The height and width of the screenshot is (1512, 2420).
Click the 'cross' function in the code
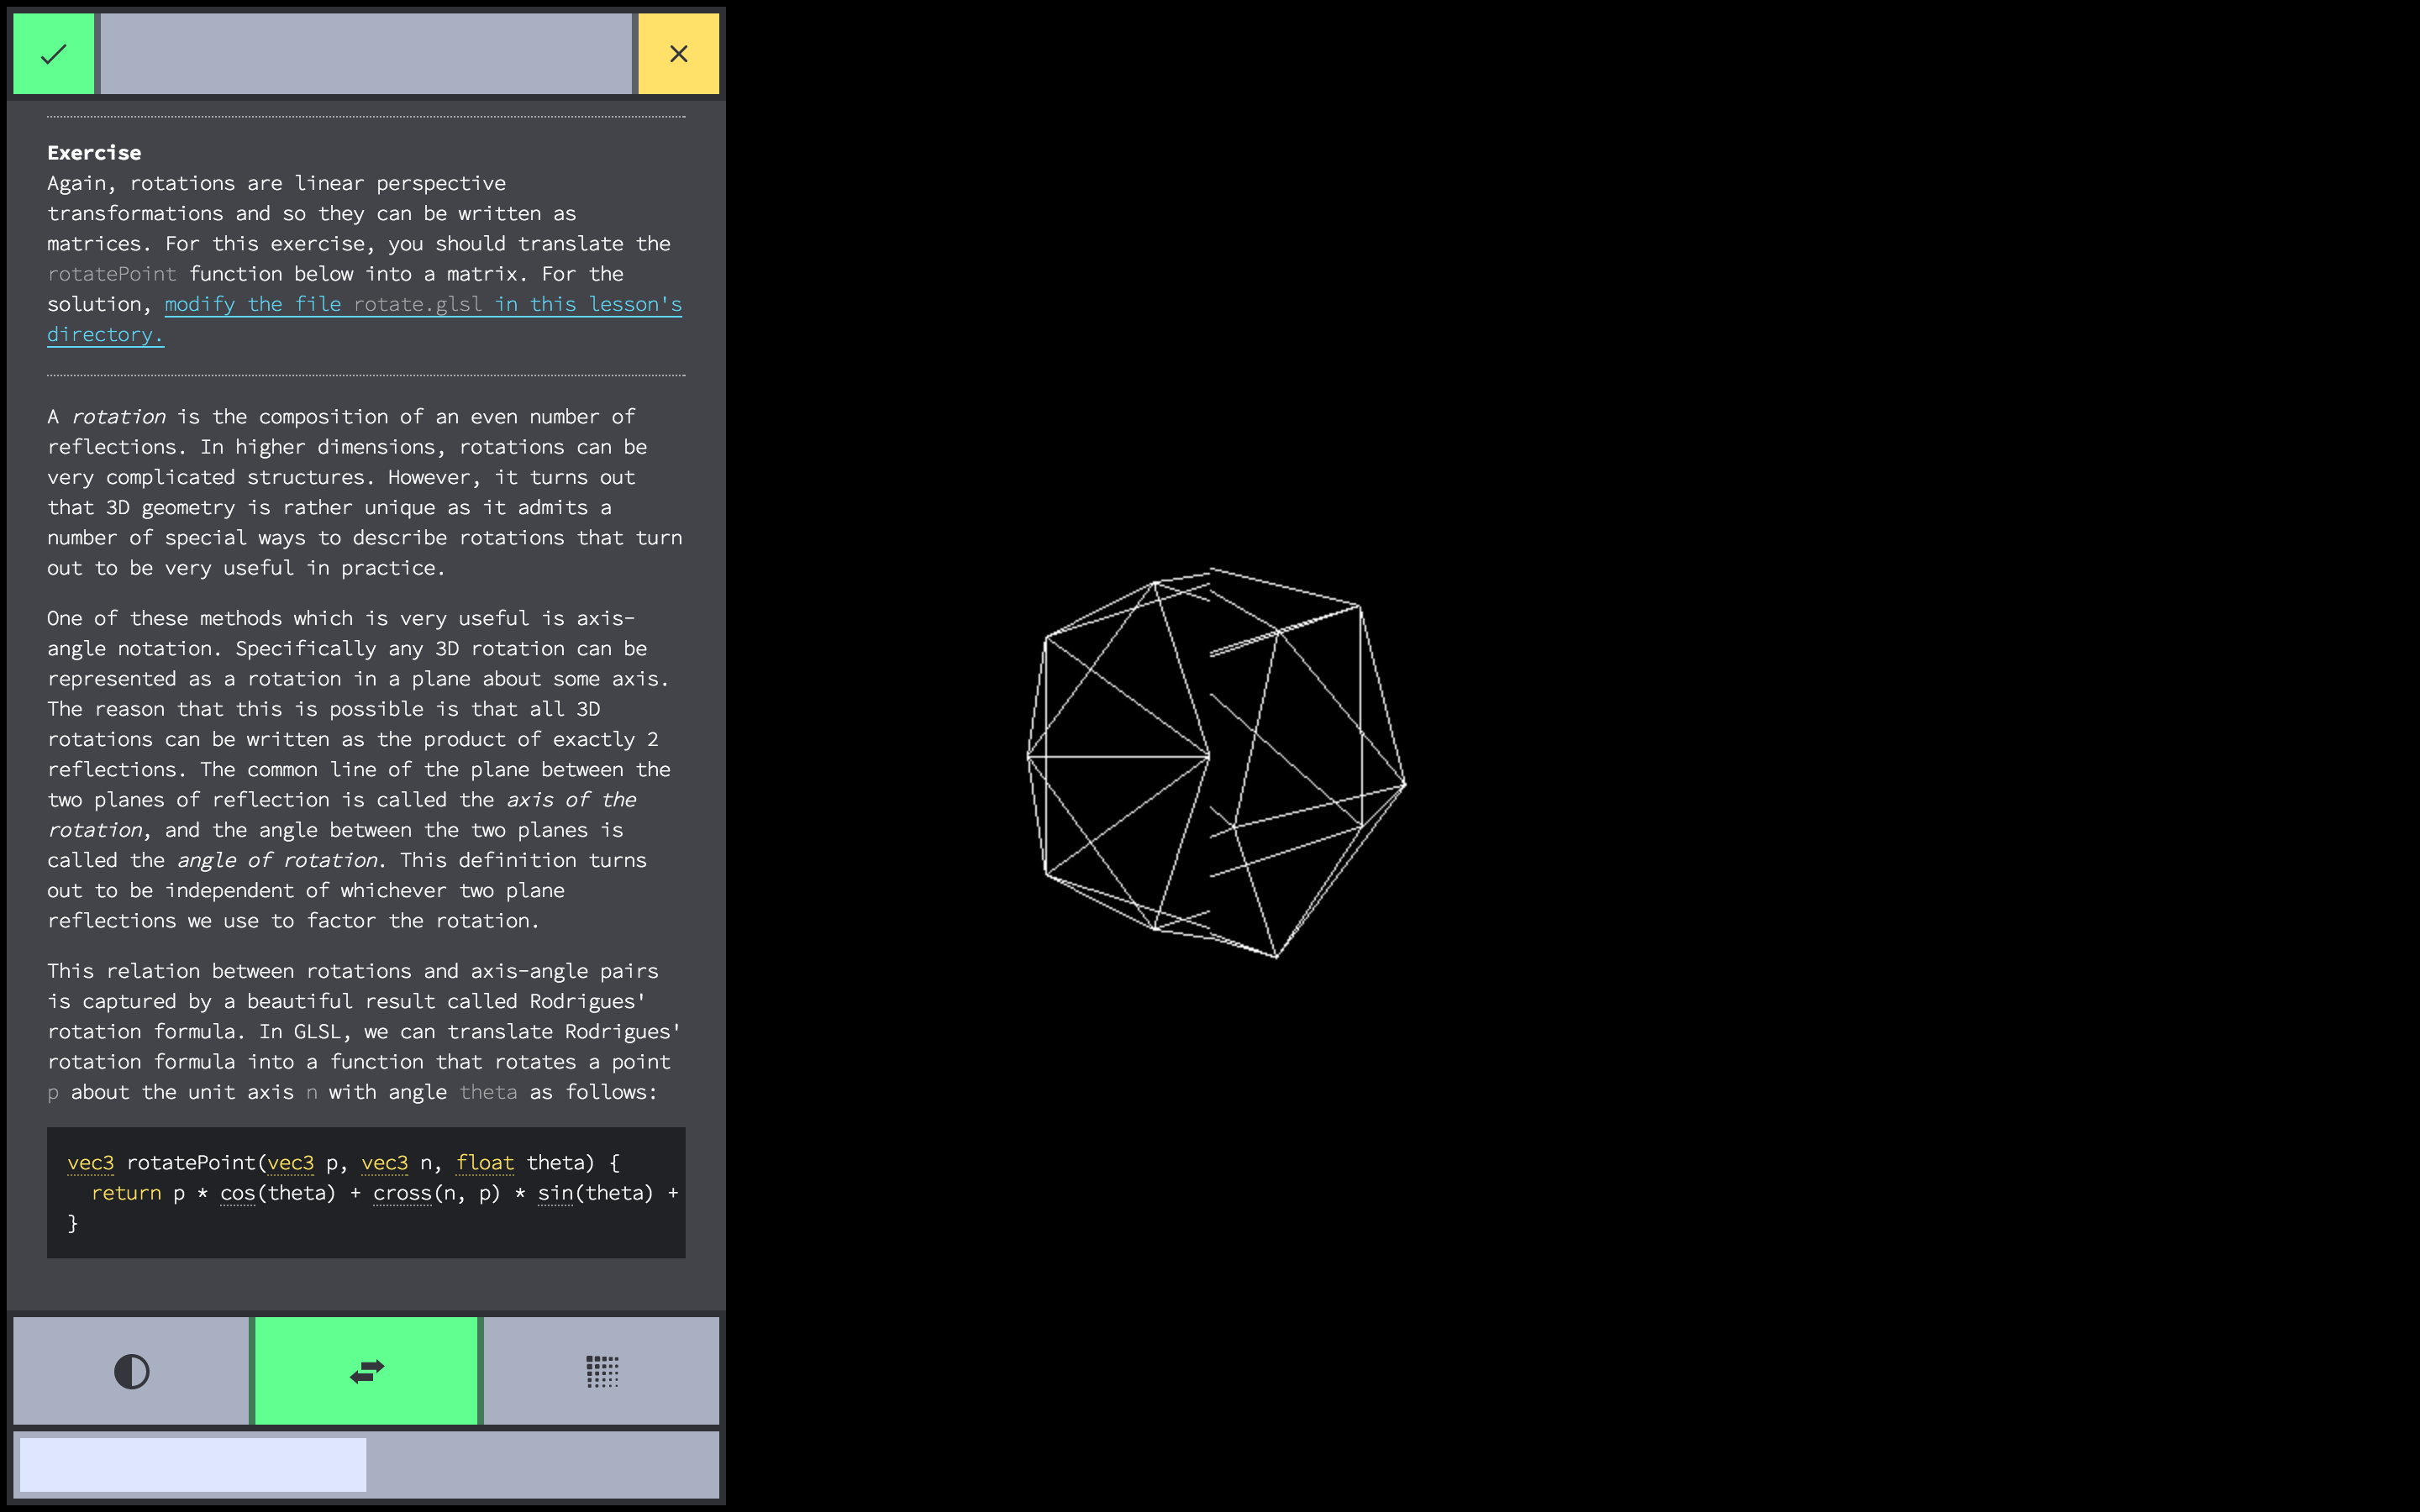[x=402, y=1193]
